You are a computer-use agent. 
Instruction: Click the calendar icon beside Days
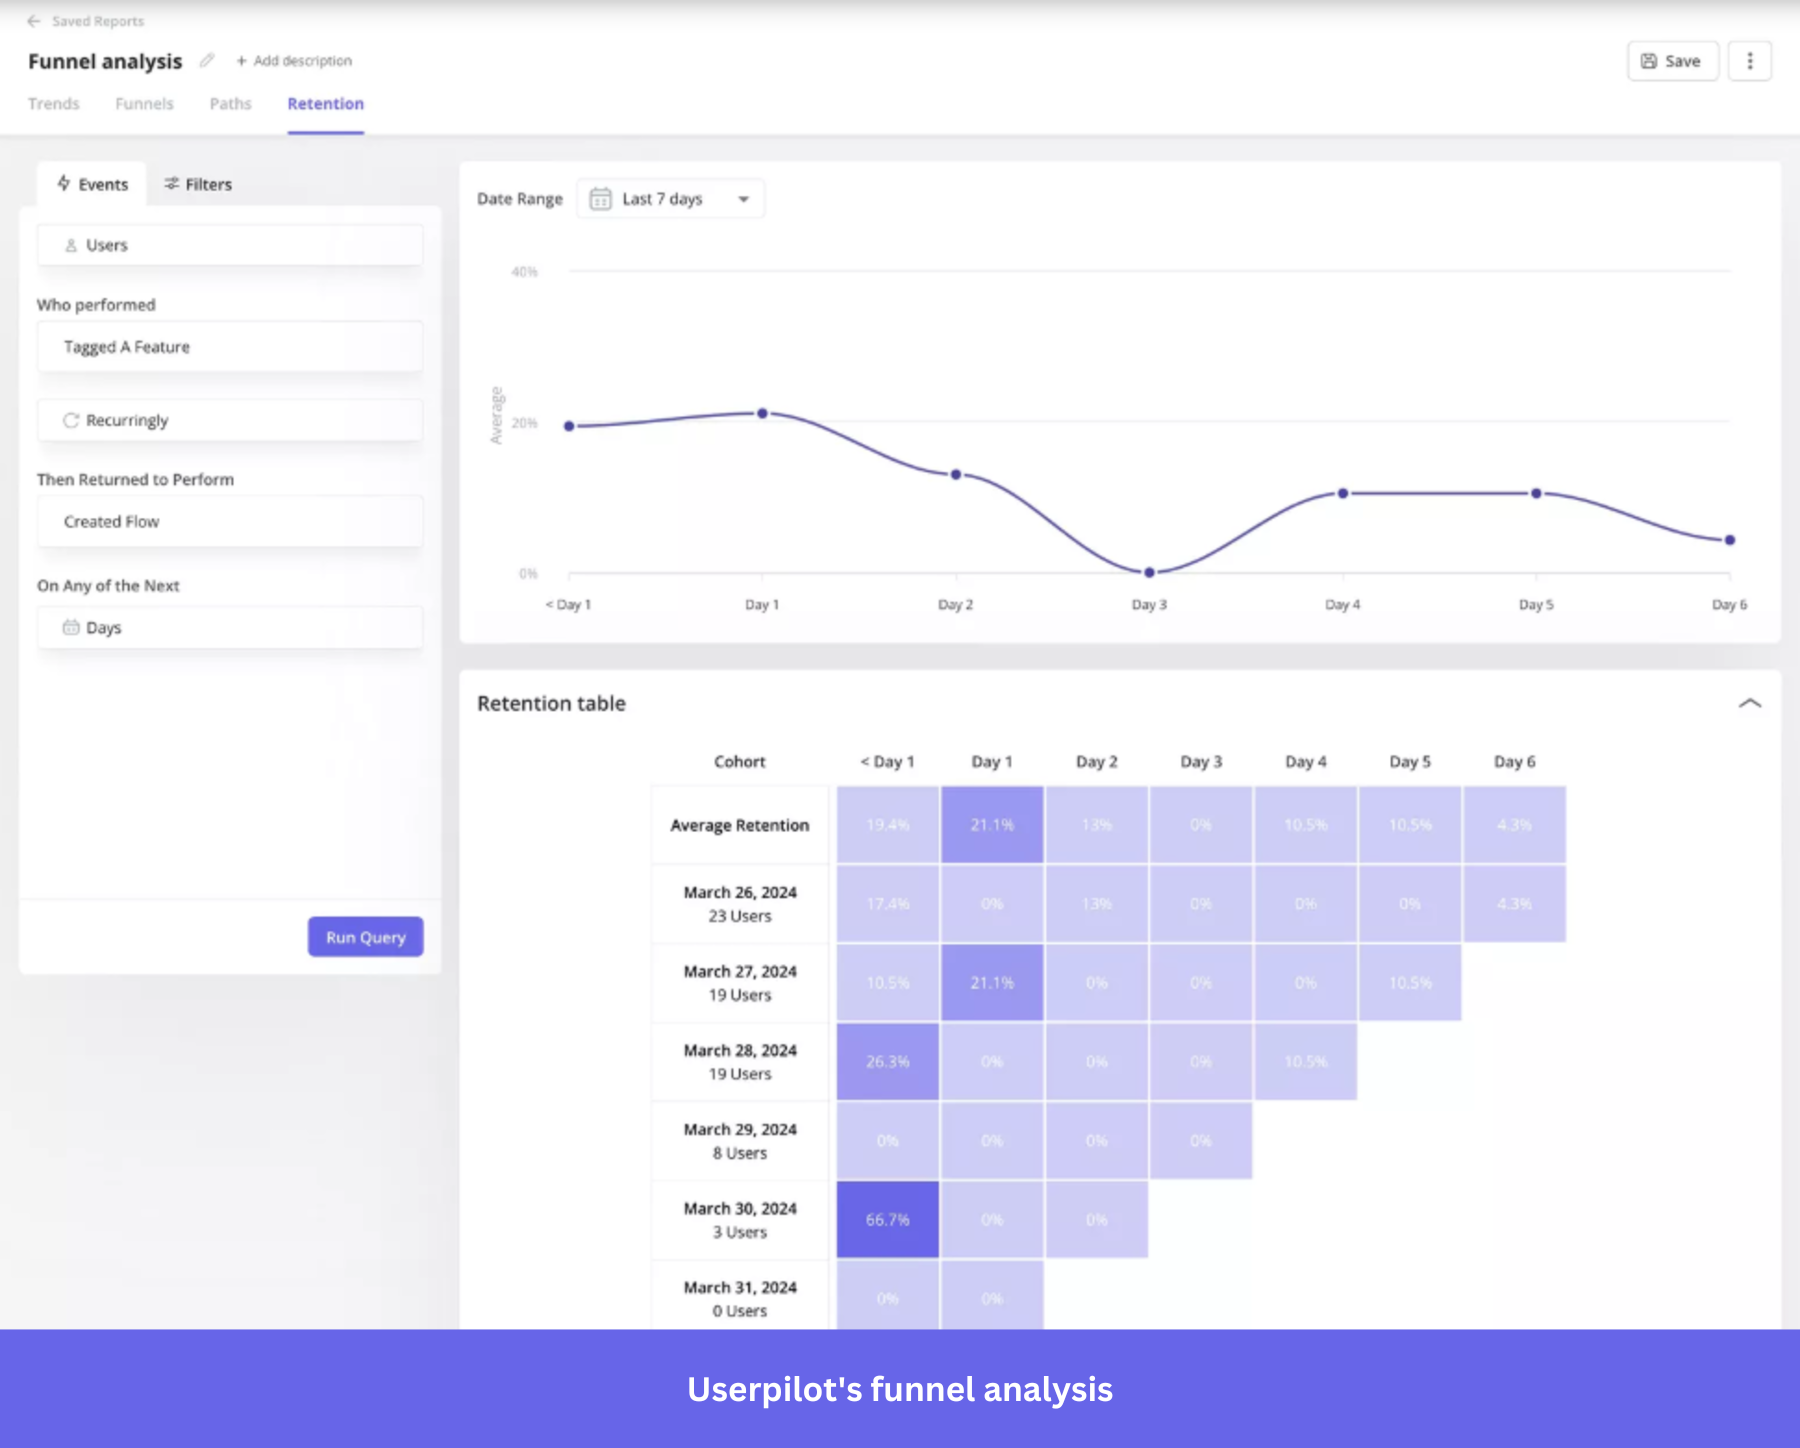click(71, 627)
